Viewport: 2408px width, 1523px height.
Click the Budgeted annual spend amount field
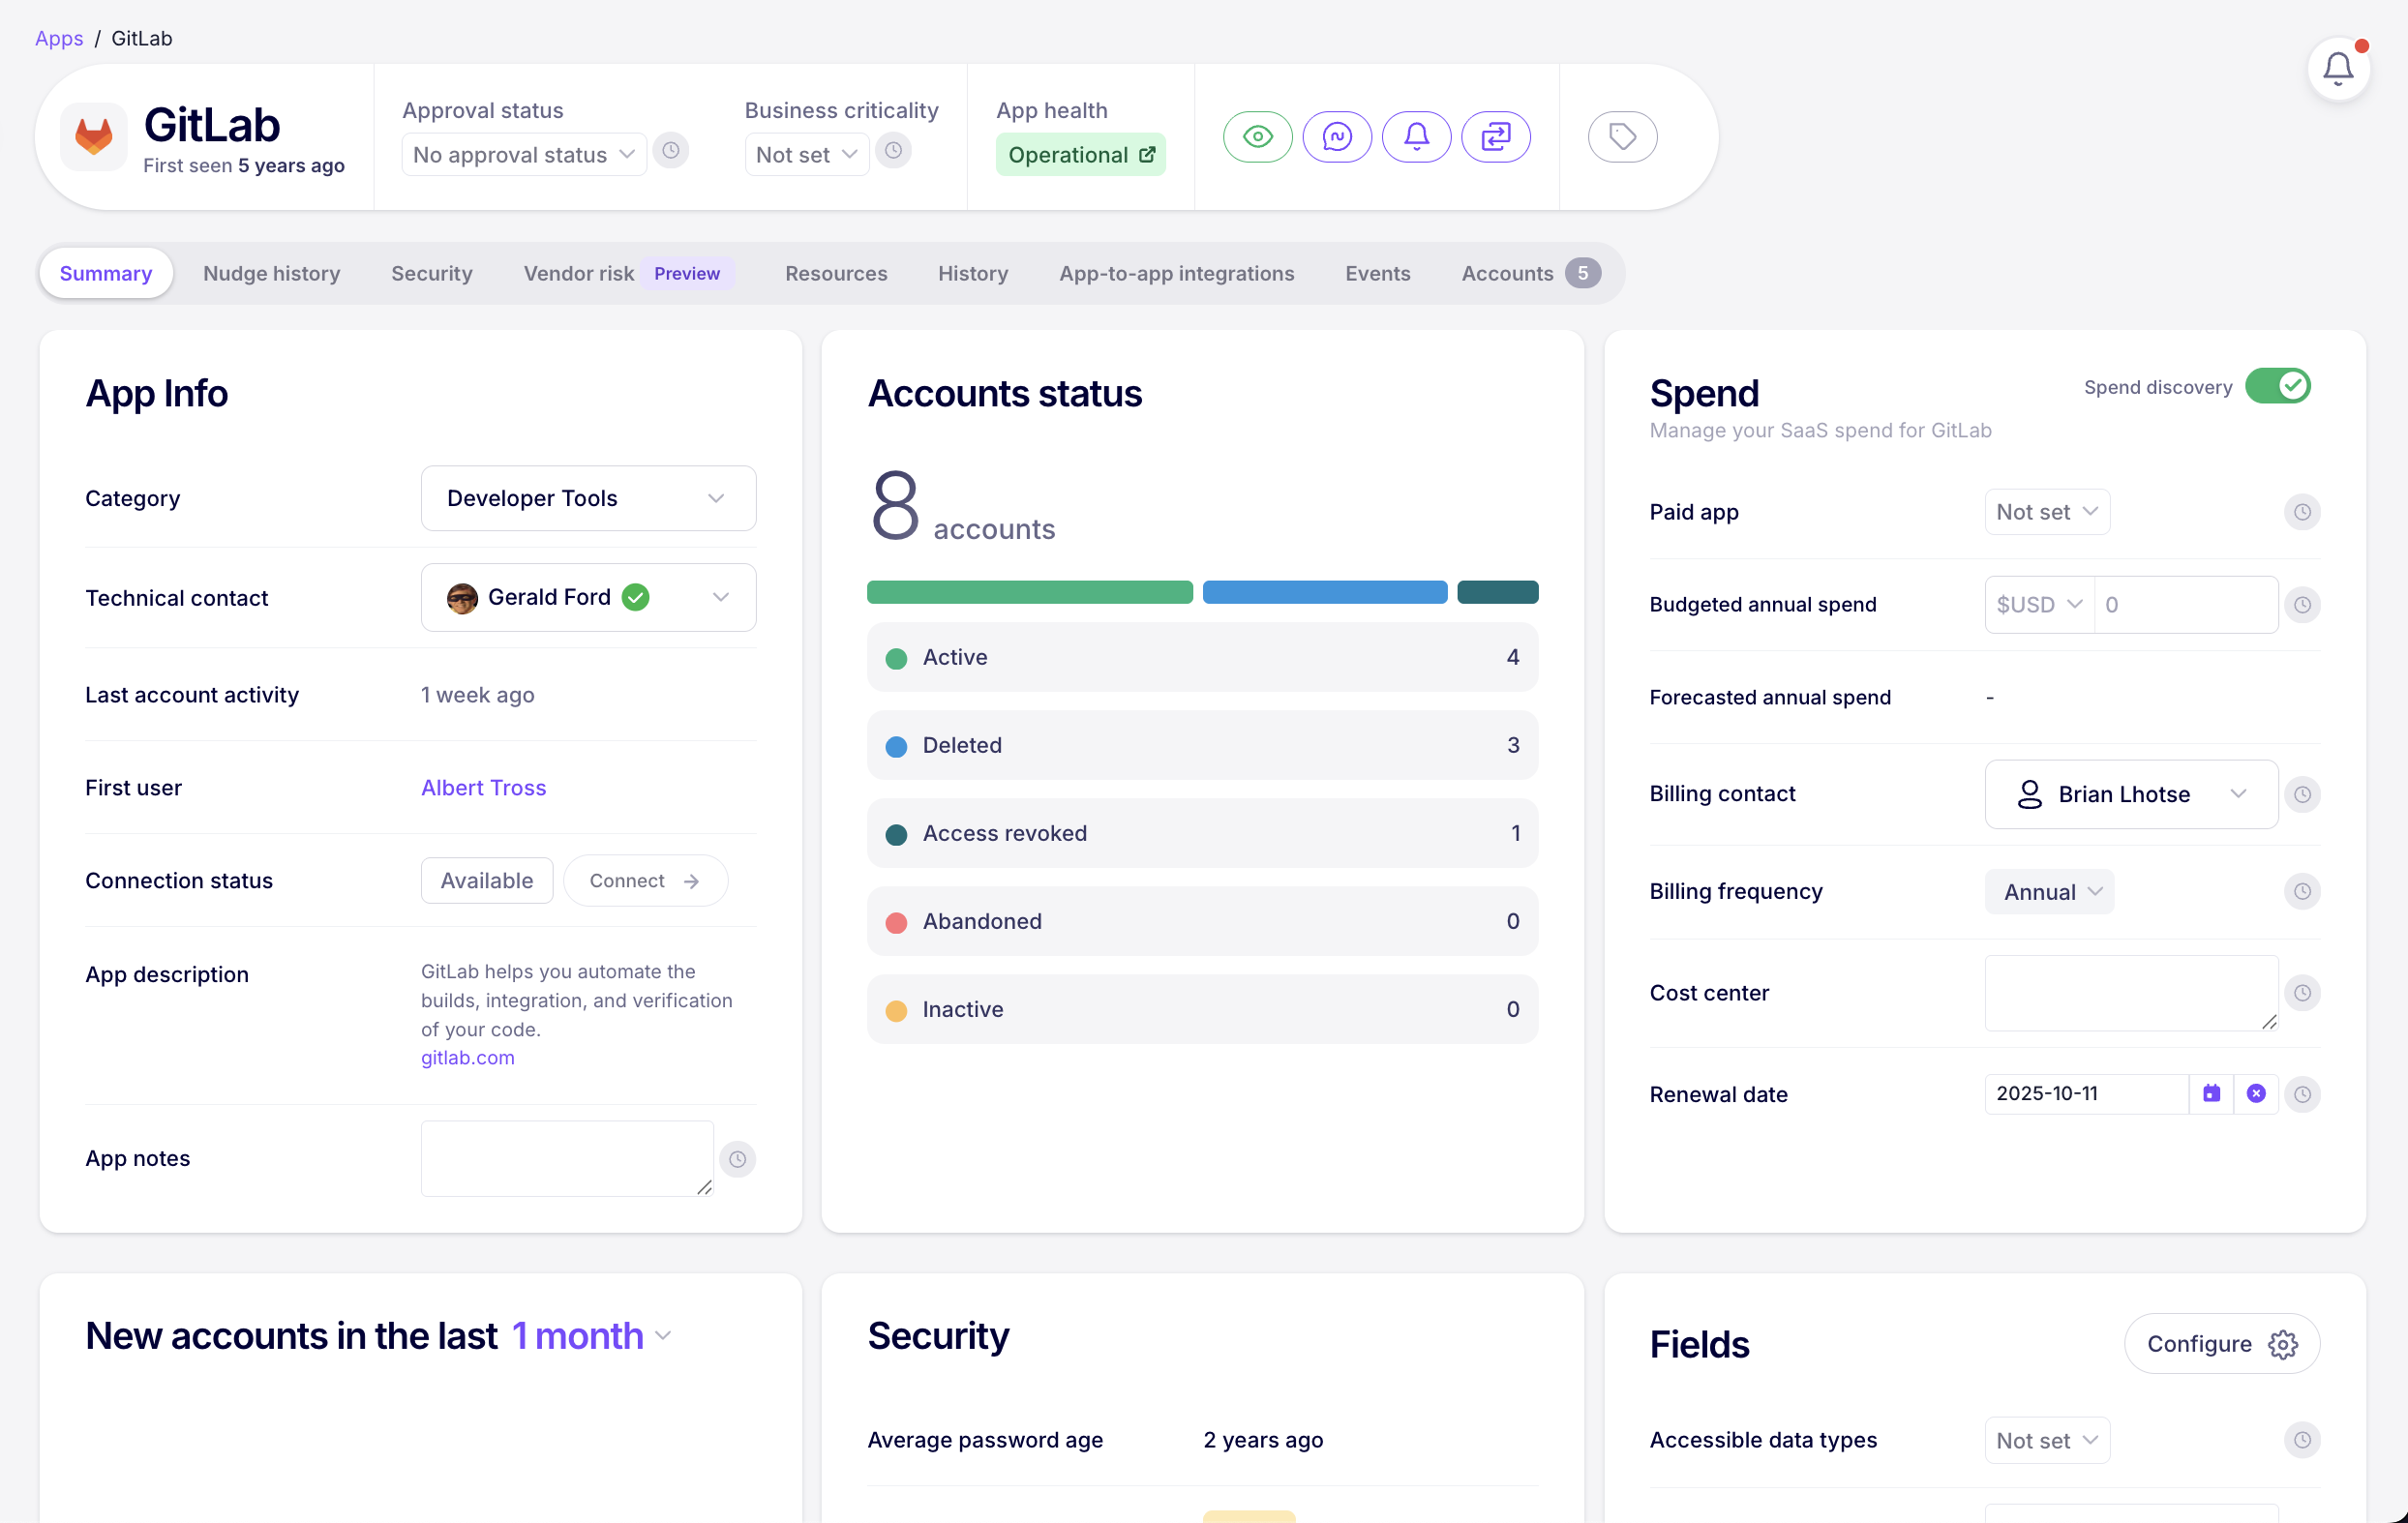[2186, 604]
